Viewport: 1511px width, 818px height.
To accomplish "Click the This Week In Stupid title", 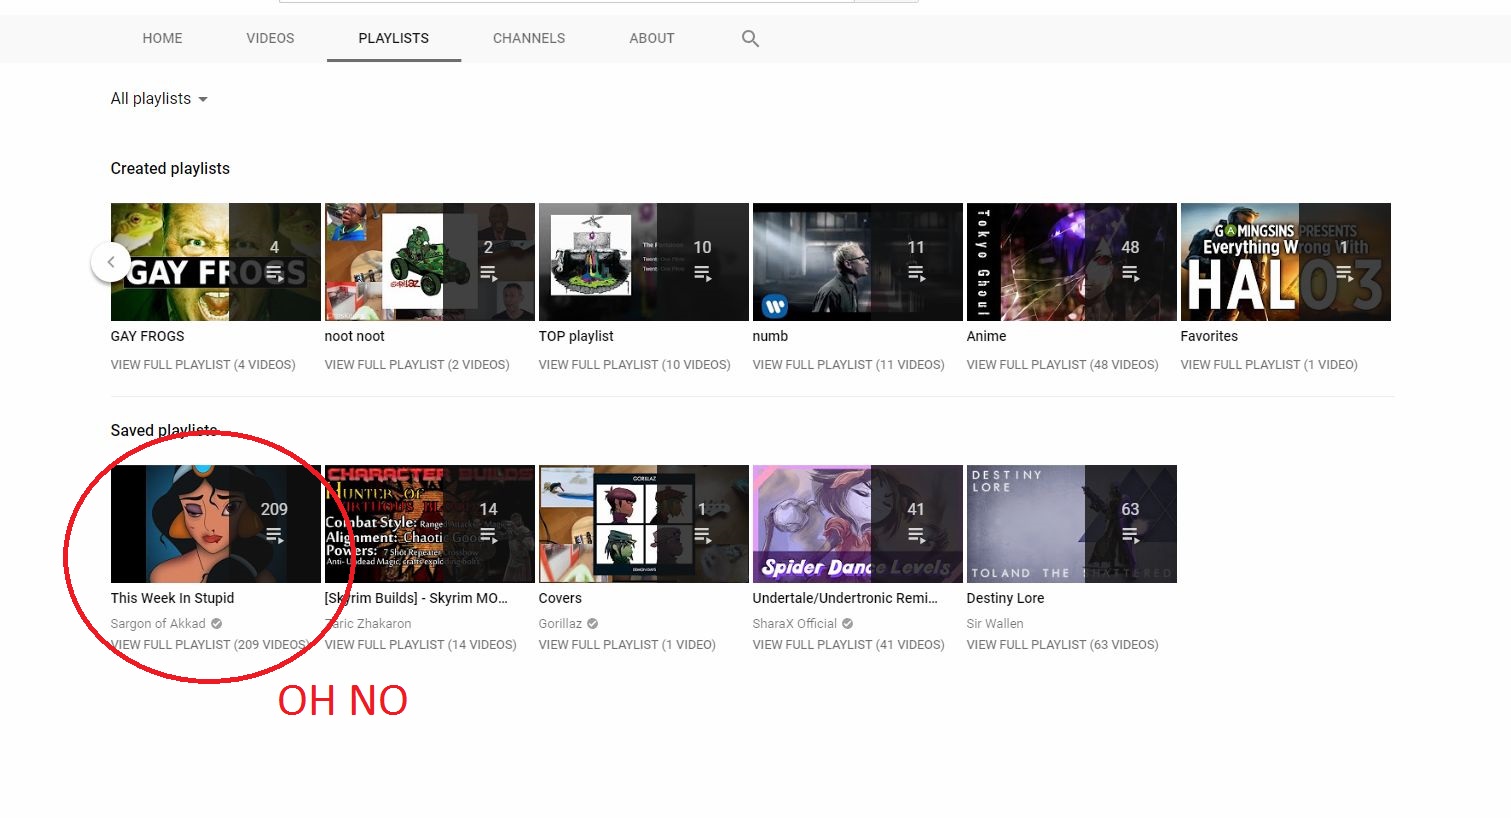I will click(173, 599).
